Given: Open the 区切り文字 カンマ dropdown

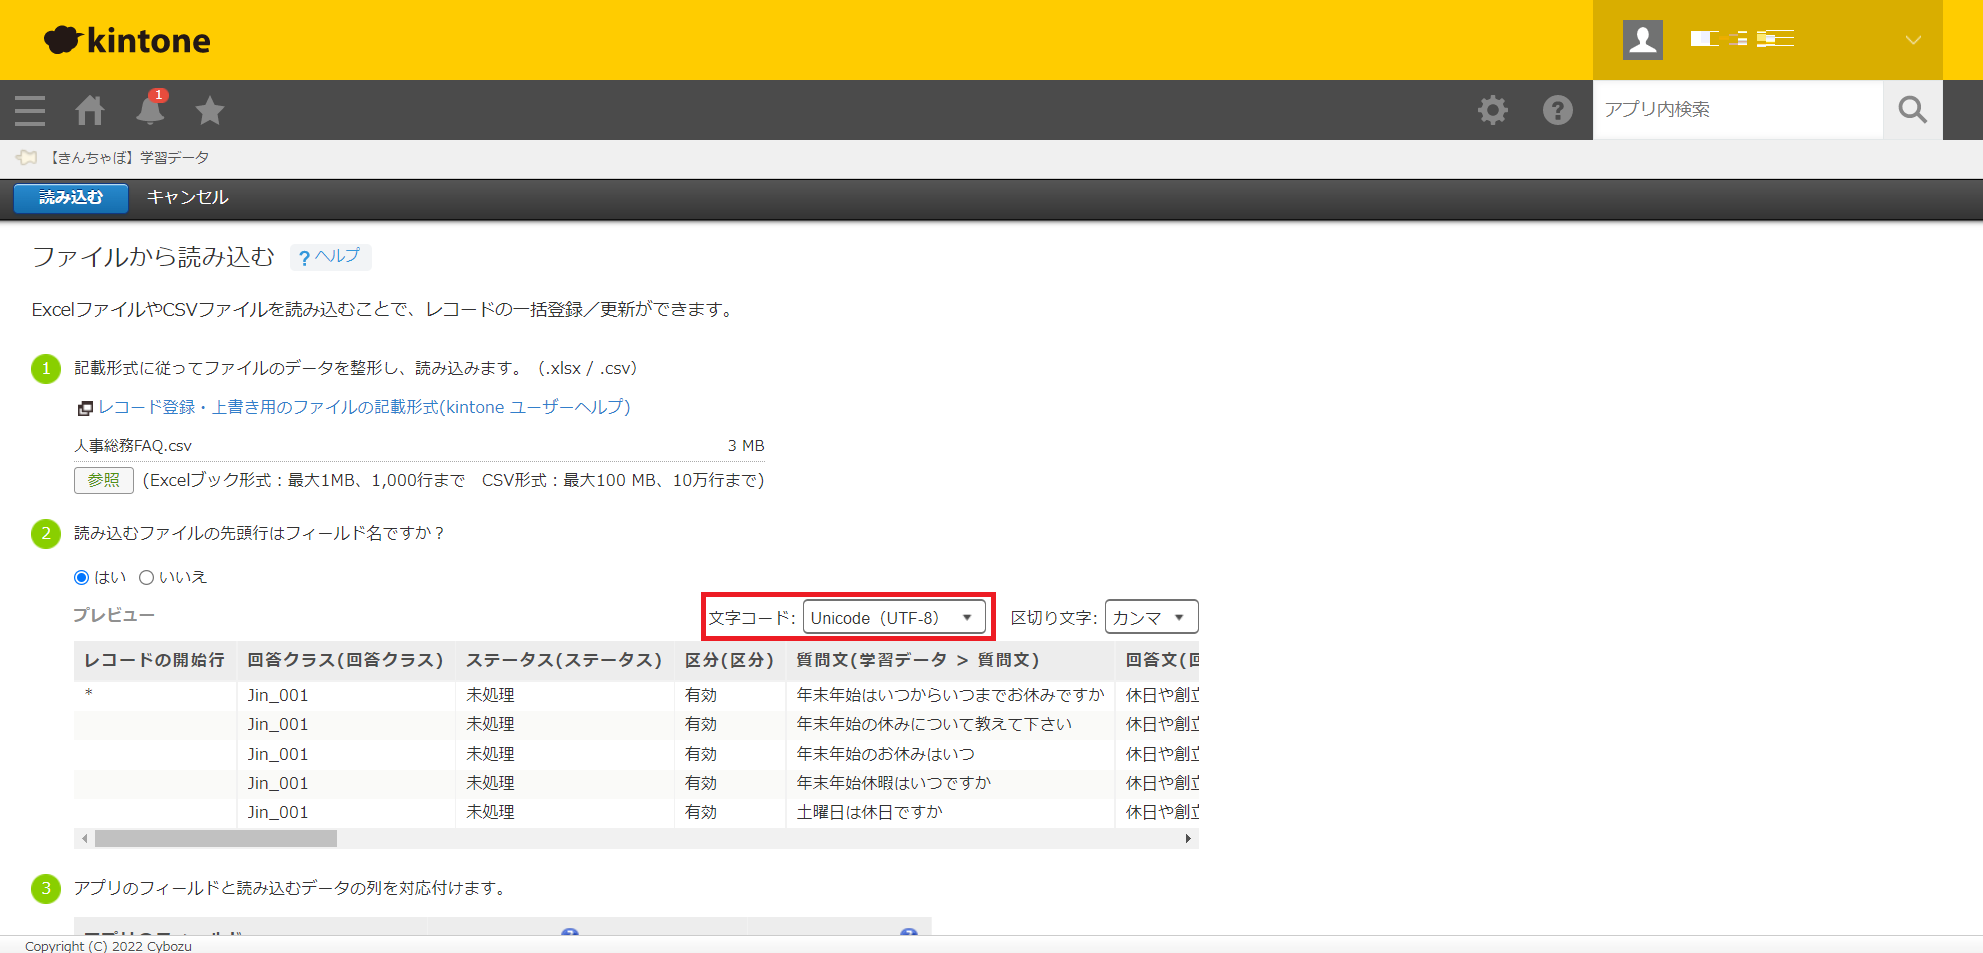Looking at the screenshot, I should [1150, 618].
